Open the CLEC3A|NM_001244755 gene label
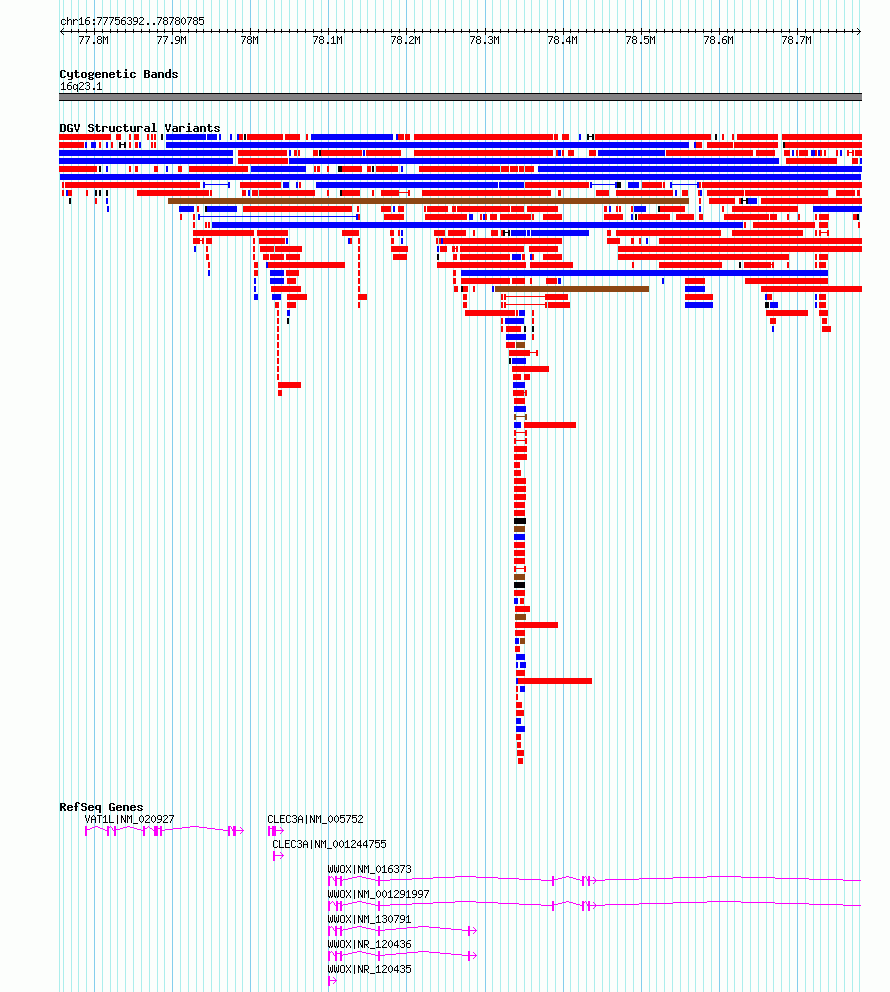This screenshot has height=992, width=890. (x=329, y=845)
